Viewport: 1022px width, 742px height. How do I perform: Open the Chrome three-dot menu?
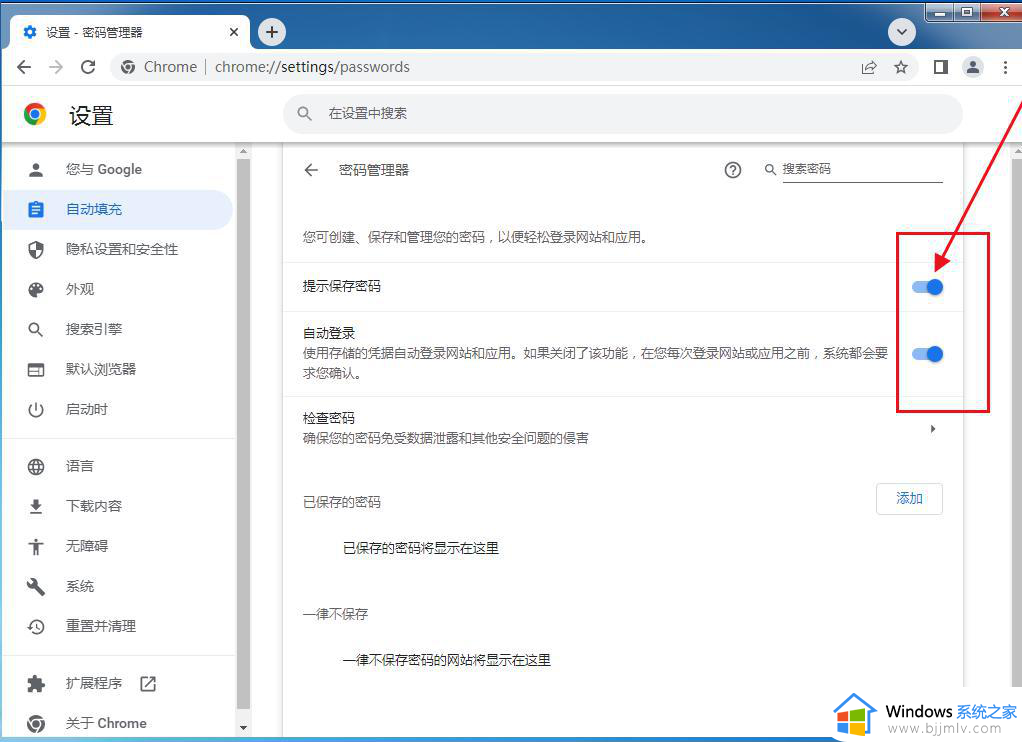click(x=1005, y=67)
